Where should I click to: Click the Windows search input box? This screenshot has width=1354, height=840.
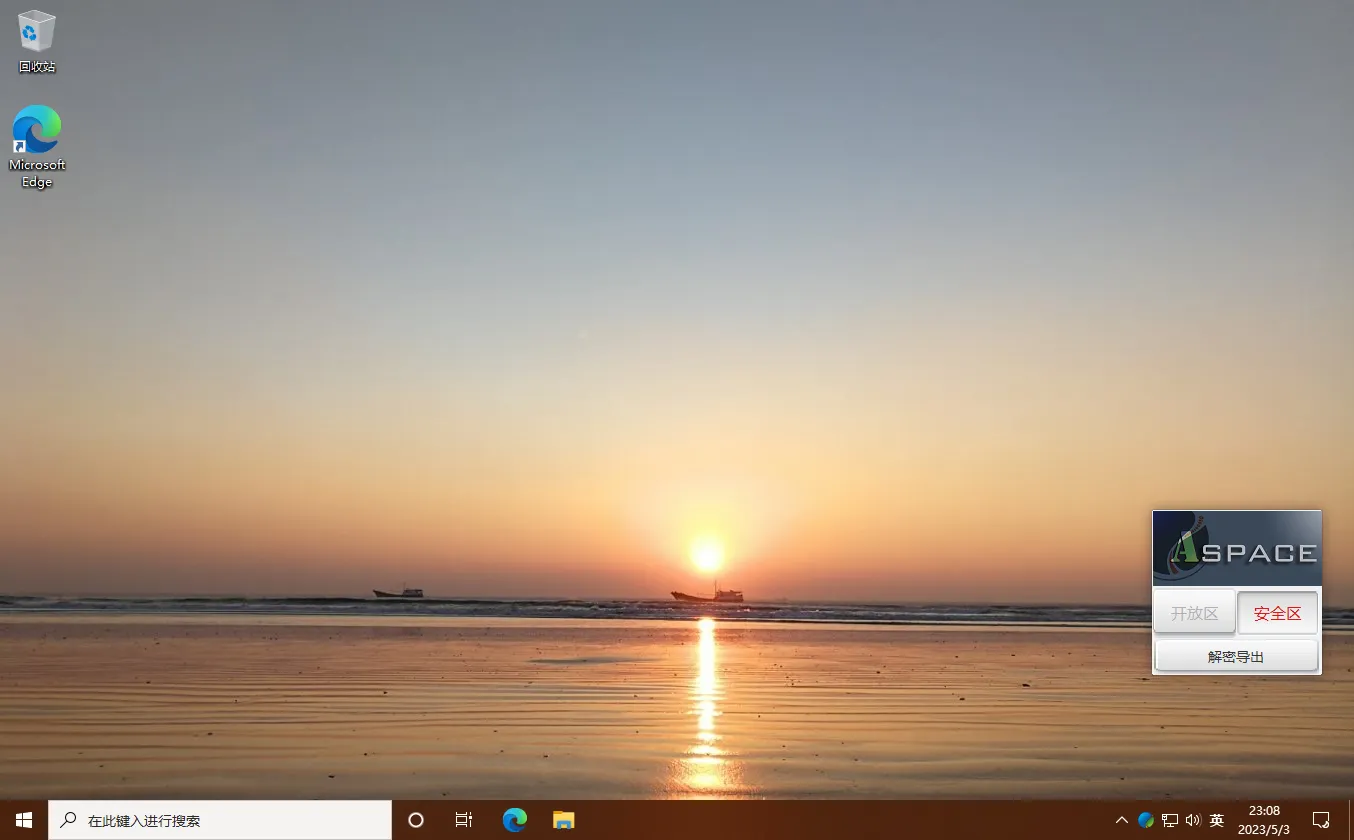220,820
